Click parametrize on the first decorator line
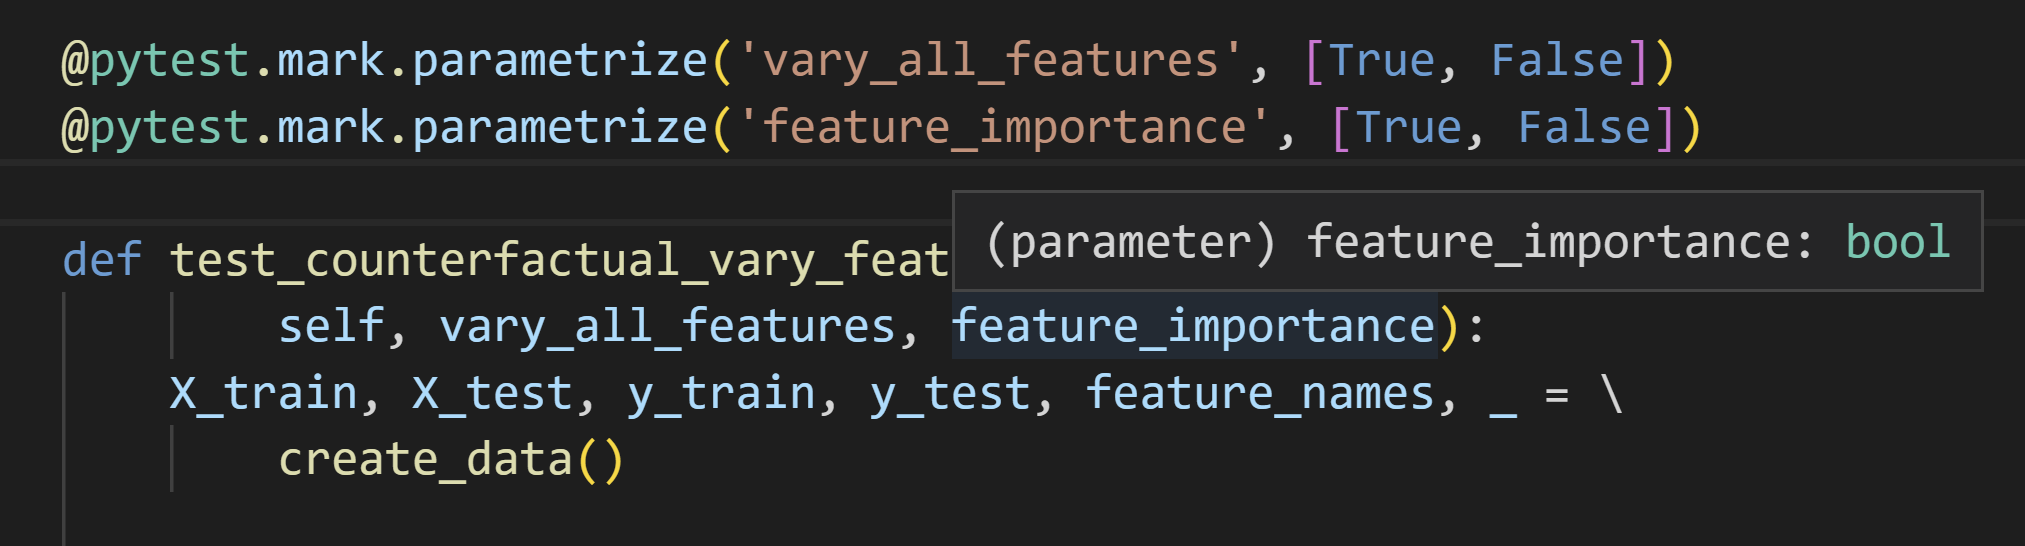 click(x=559, y=62)
